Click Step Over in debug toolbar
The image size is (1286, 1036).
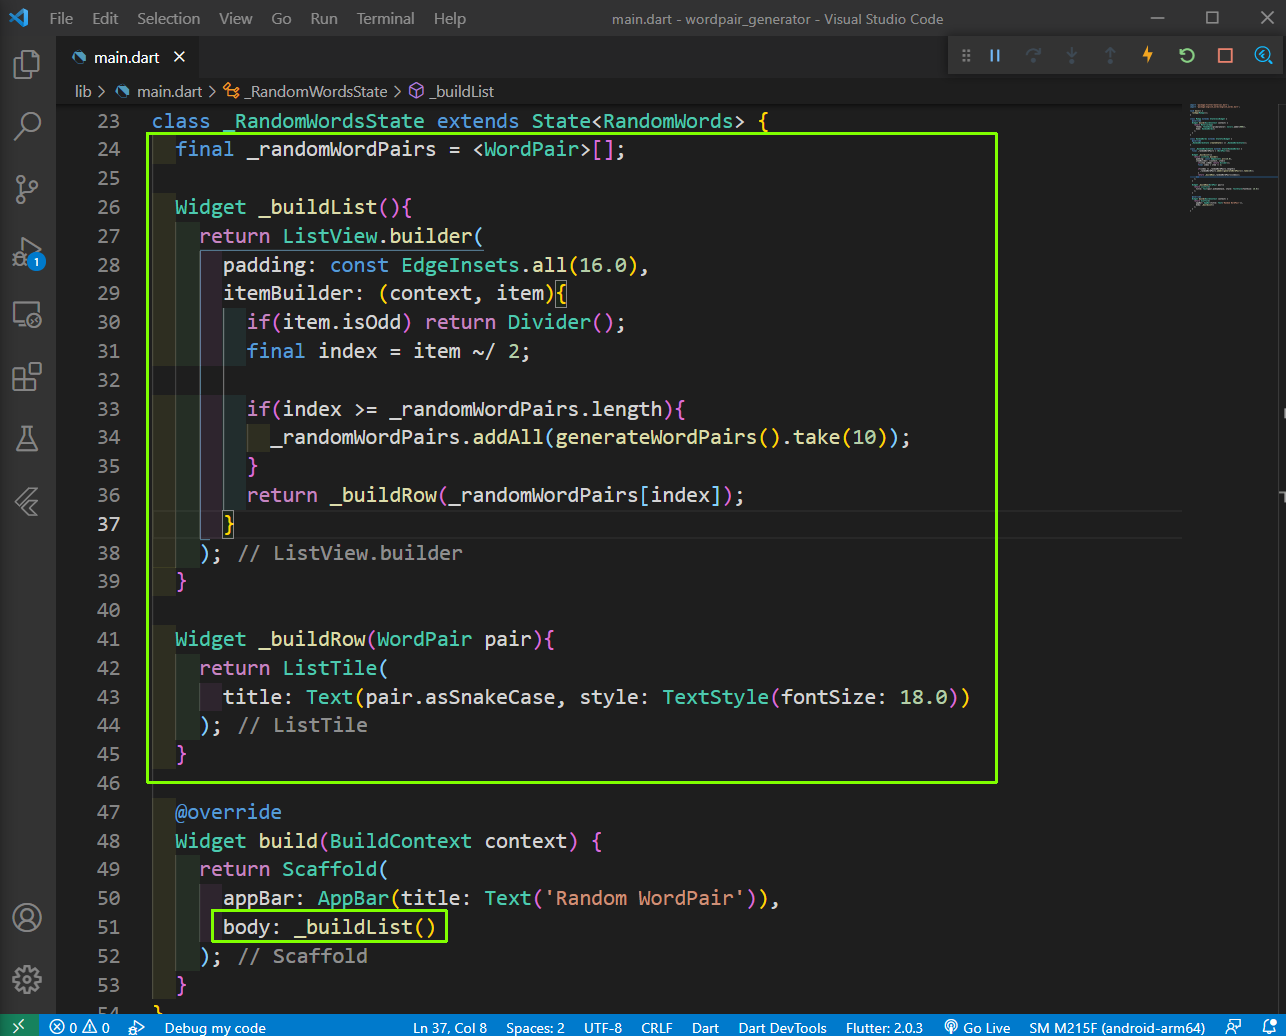click(1033, 56)
